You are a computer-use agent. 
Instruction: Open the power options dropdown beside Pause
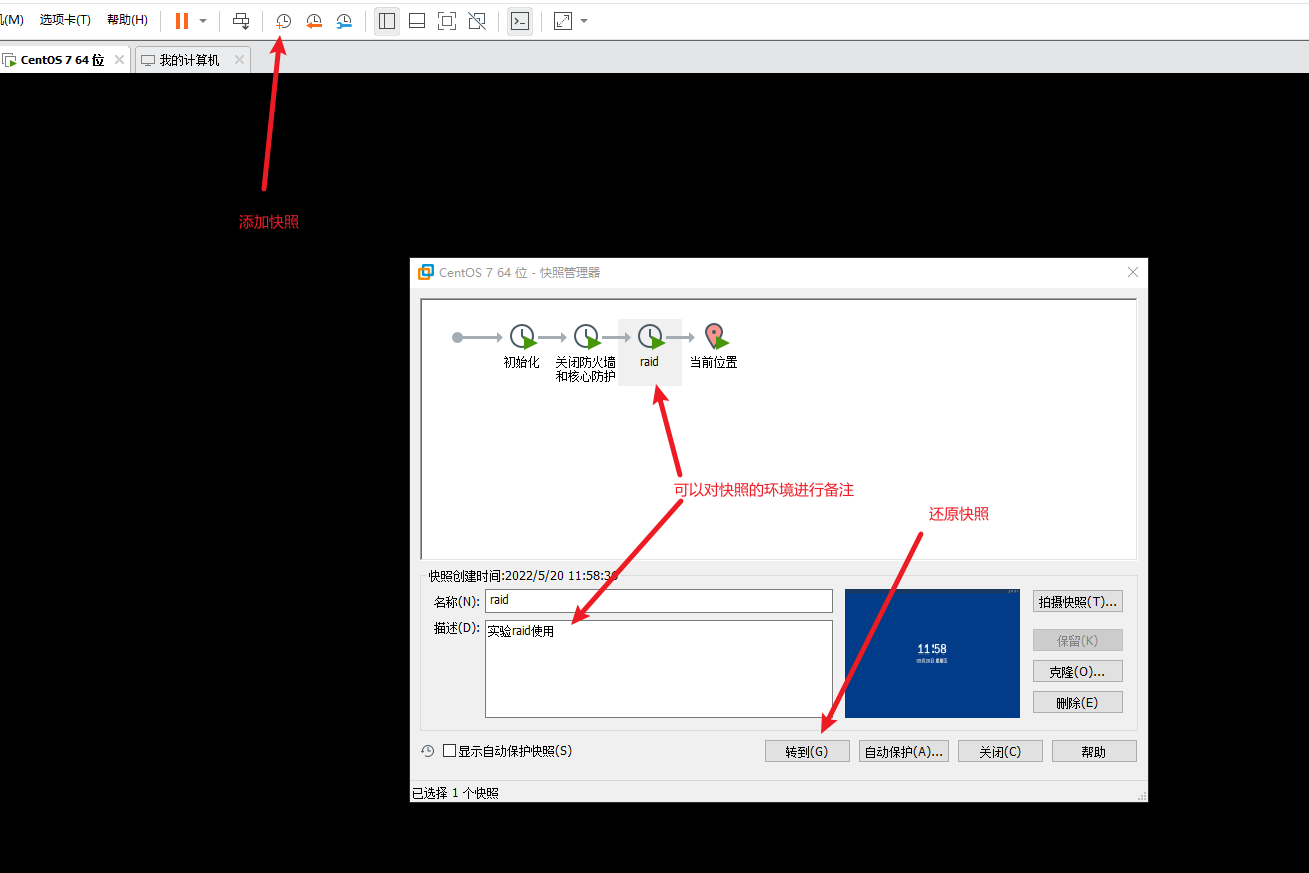(x=203, y=21)
